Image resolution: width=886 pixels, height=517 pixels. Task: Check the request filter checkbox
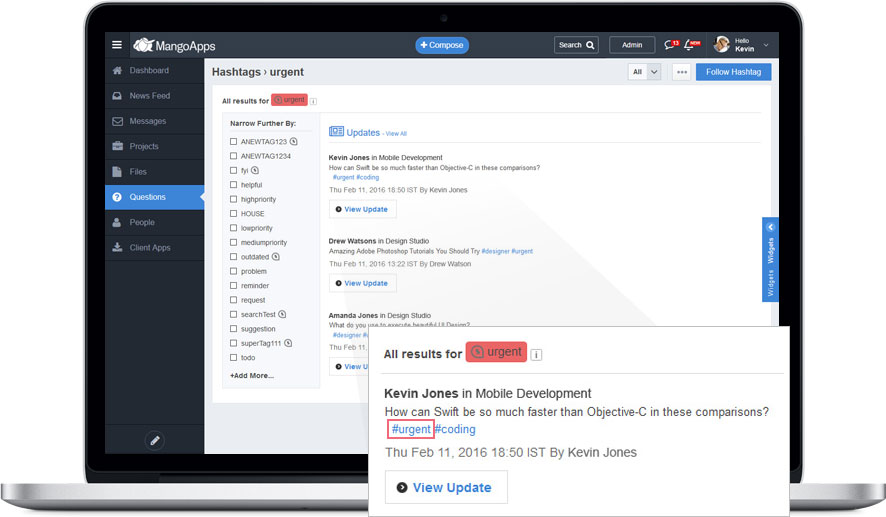[233, 300]
